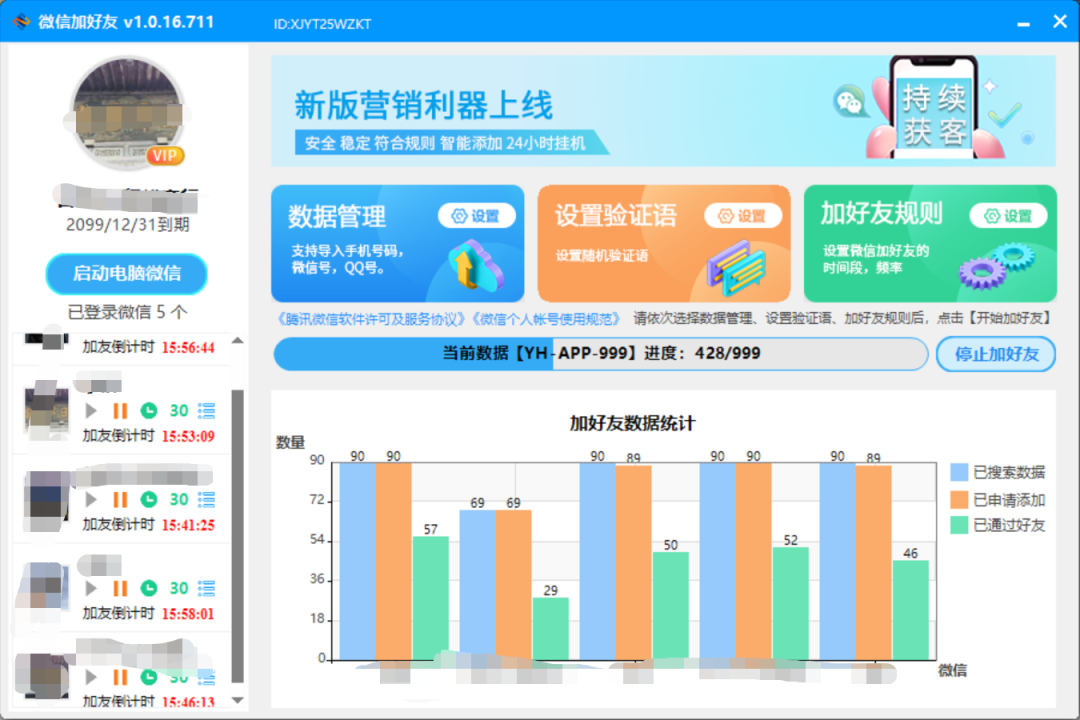Screen dimensions: 1080x720
Task: Click 停止加好友 button
Action: (x=996, y=354)
